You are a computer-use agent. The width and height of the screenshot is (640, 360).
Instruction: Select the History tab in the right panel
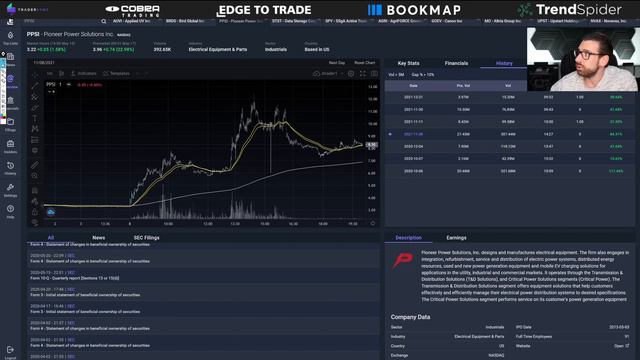click(504, 63)
